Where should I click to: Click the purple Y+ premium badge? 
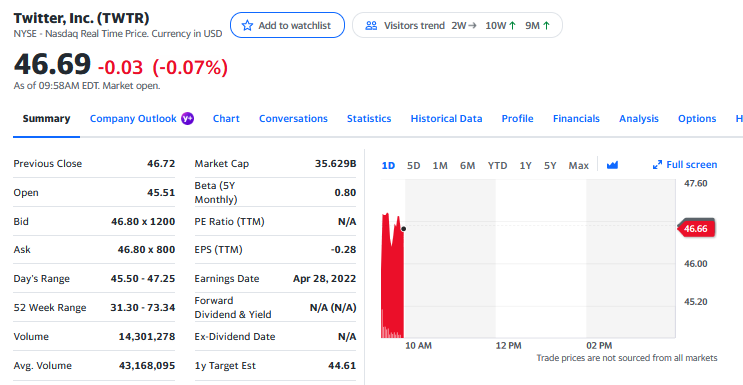188,119
